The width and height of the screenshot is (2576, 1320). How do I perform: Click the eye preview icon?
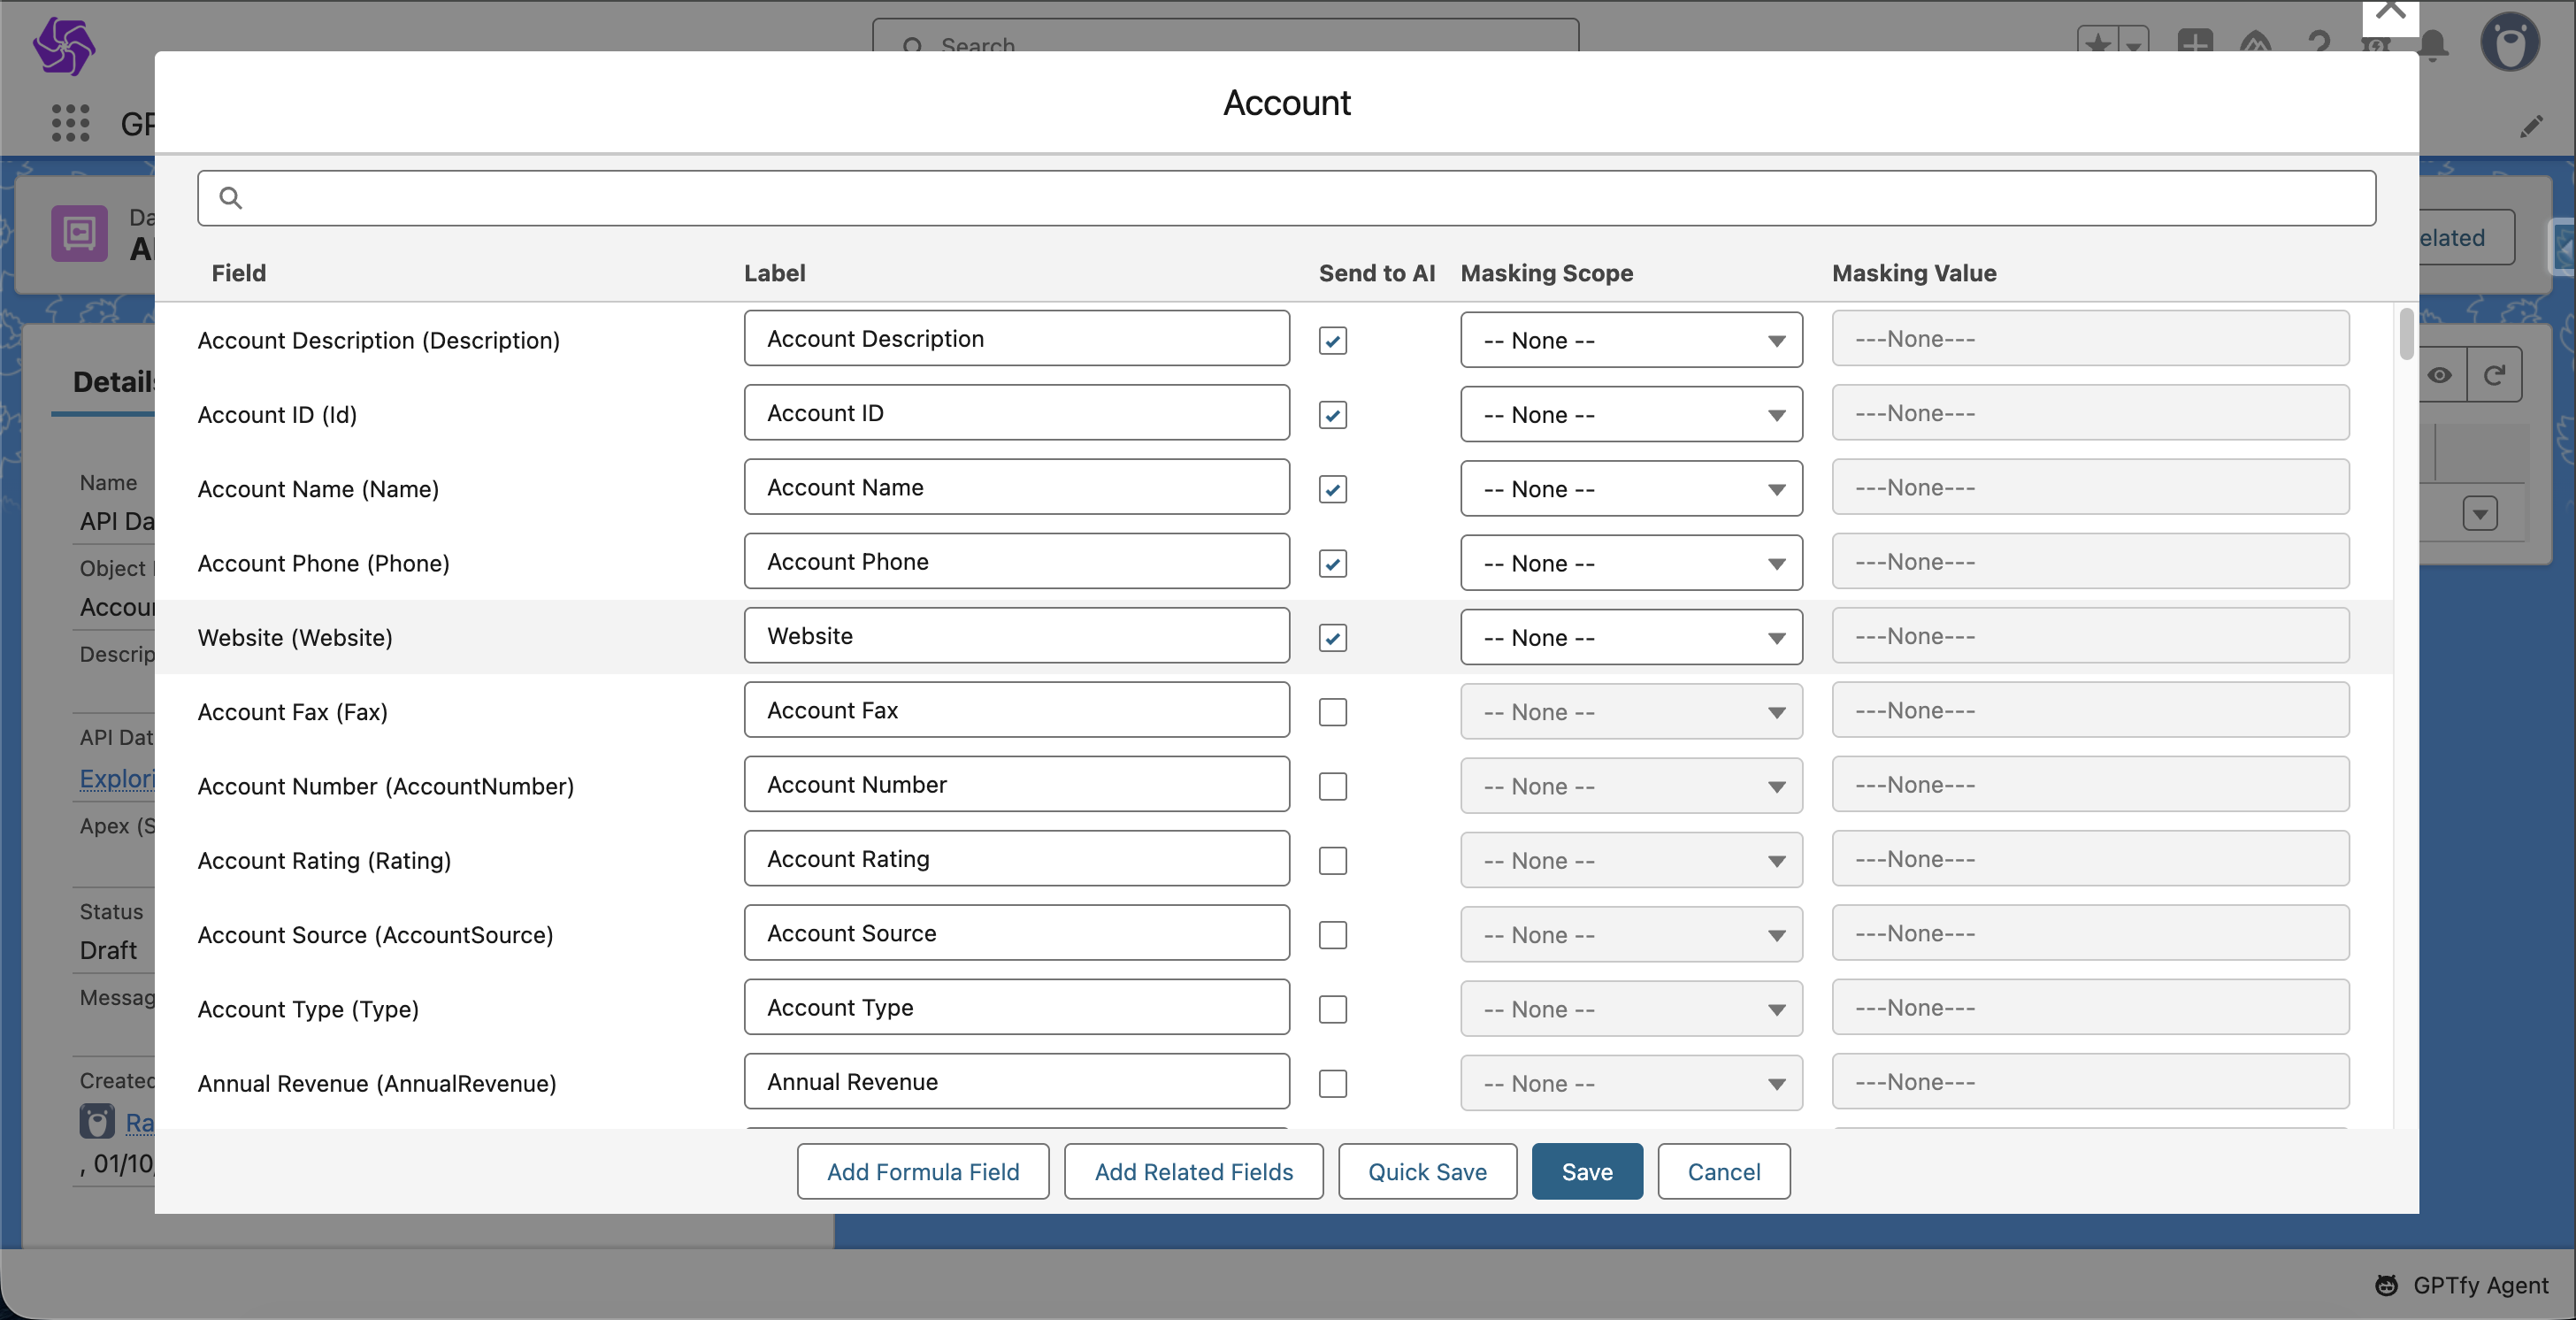(x=2440, y=375)
